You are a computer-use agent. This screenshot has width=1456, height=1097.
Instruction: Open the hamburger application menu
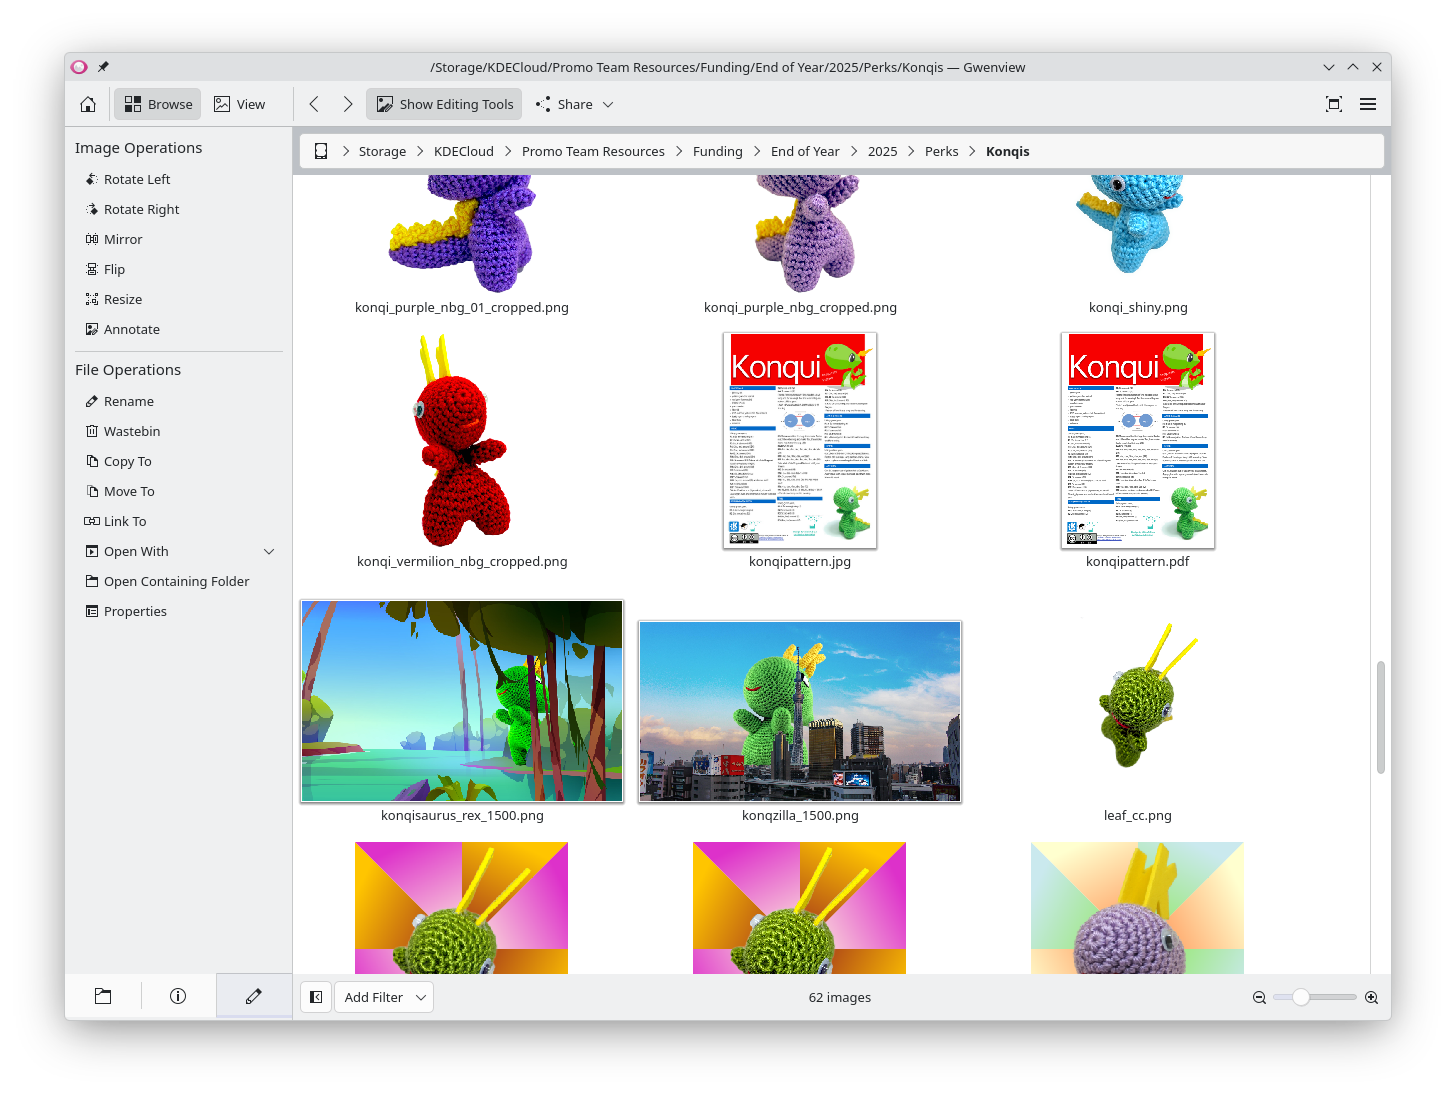(x=1368, y=104)
